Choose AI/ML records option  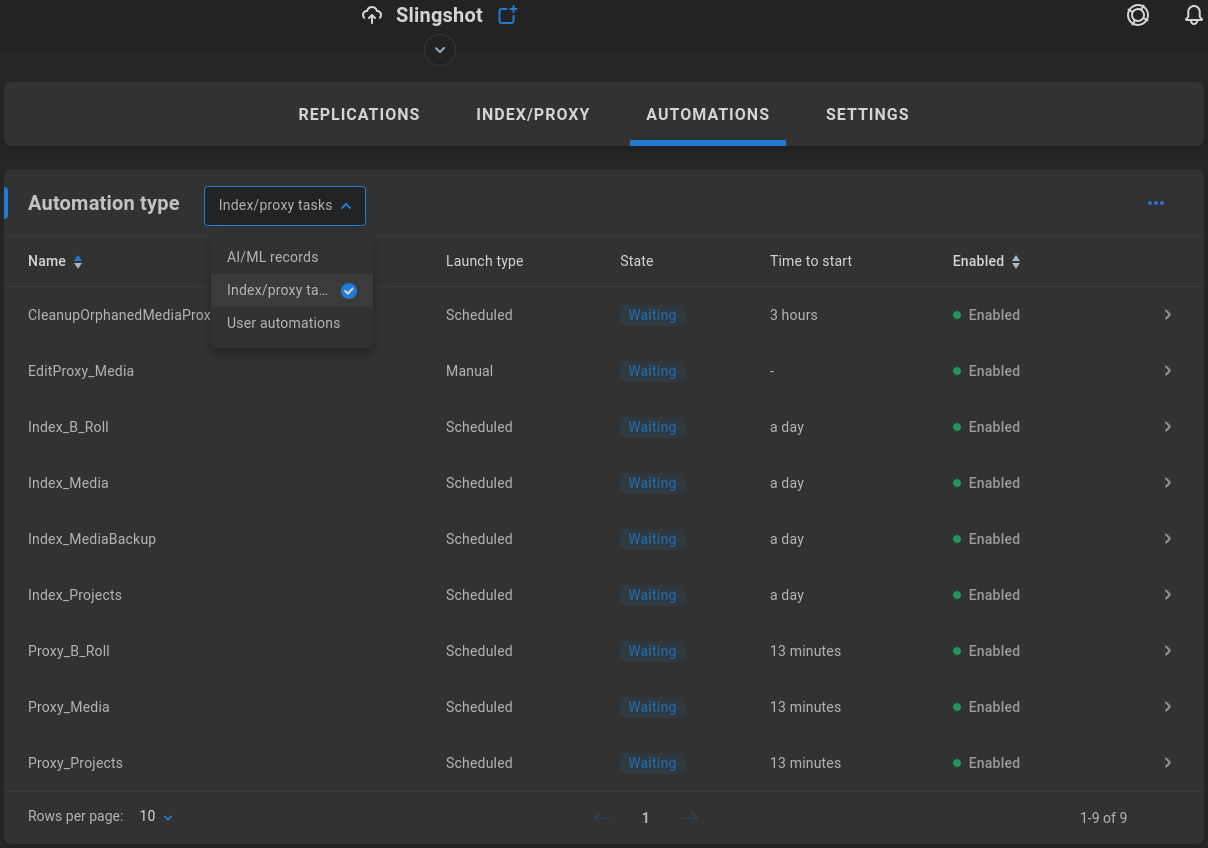[x=292, y=257]
